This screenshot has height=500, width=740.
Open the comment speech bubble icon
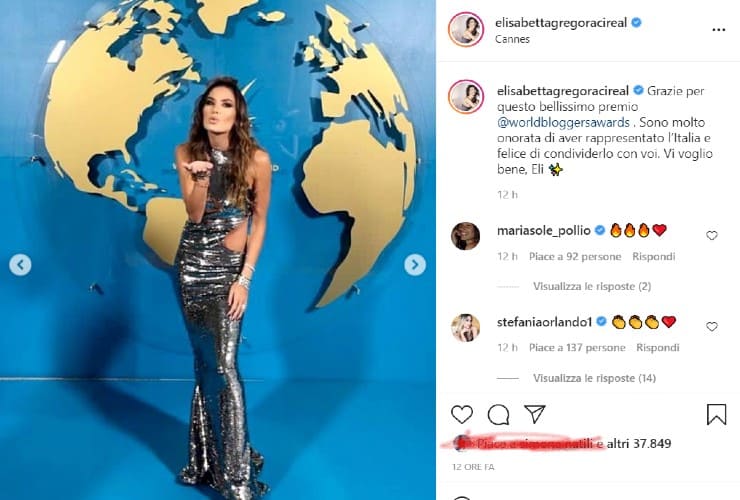pos(498,415)
